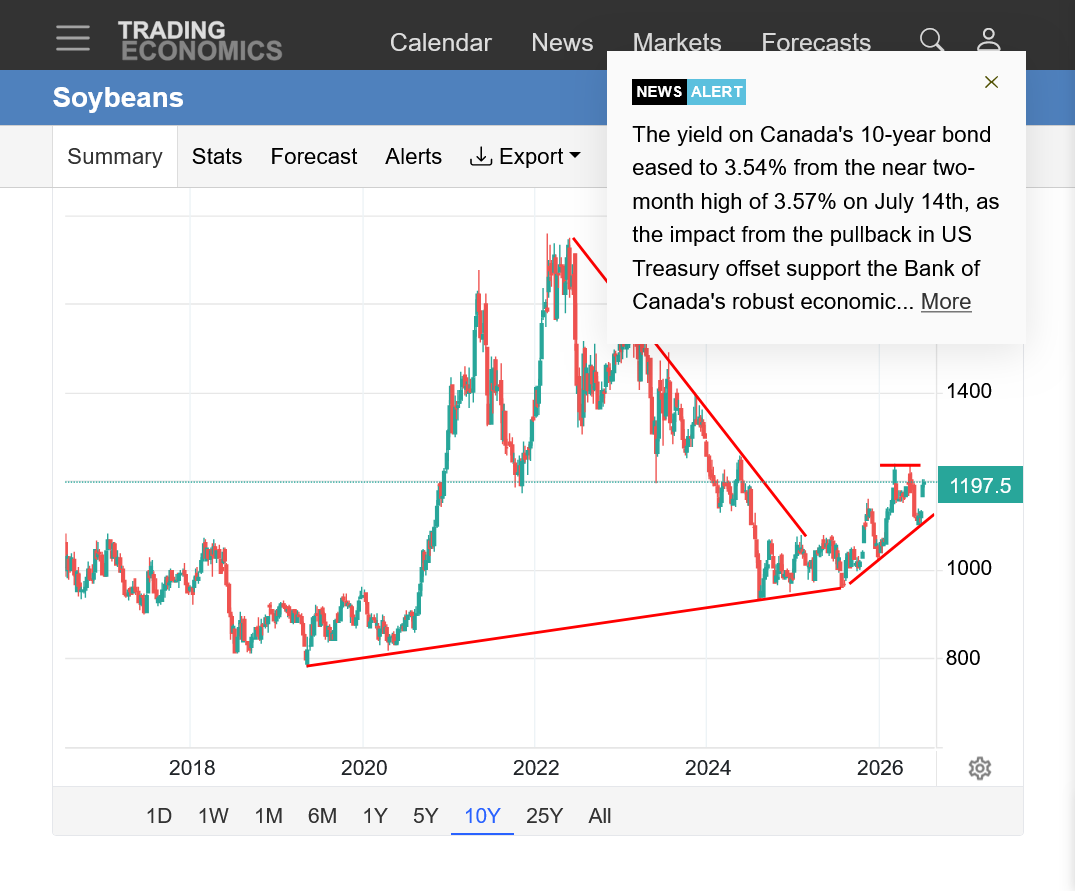This screenshot has height=891, width=1075.
Task: Open the user account icon
Action: [988, 40]
